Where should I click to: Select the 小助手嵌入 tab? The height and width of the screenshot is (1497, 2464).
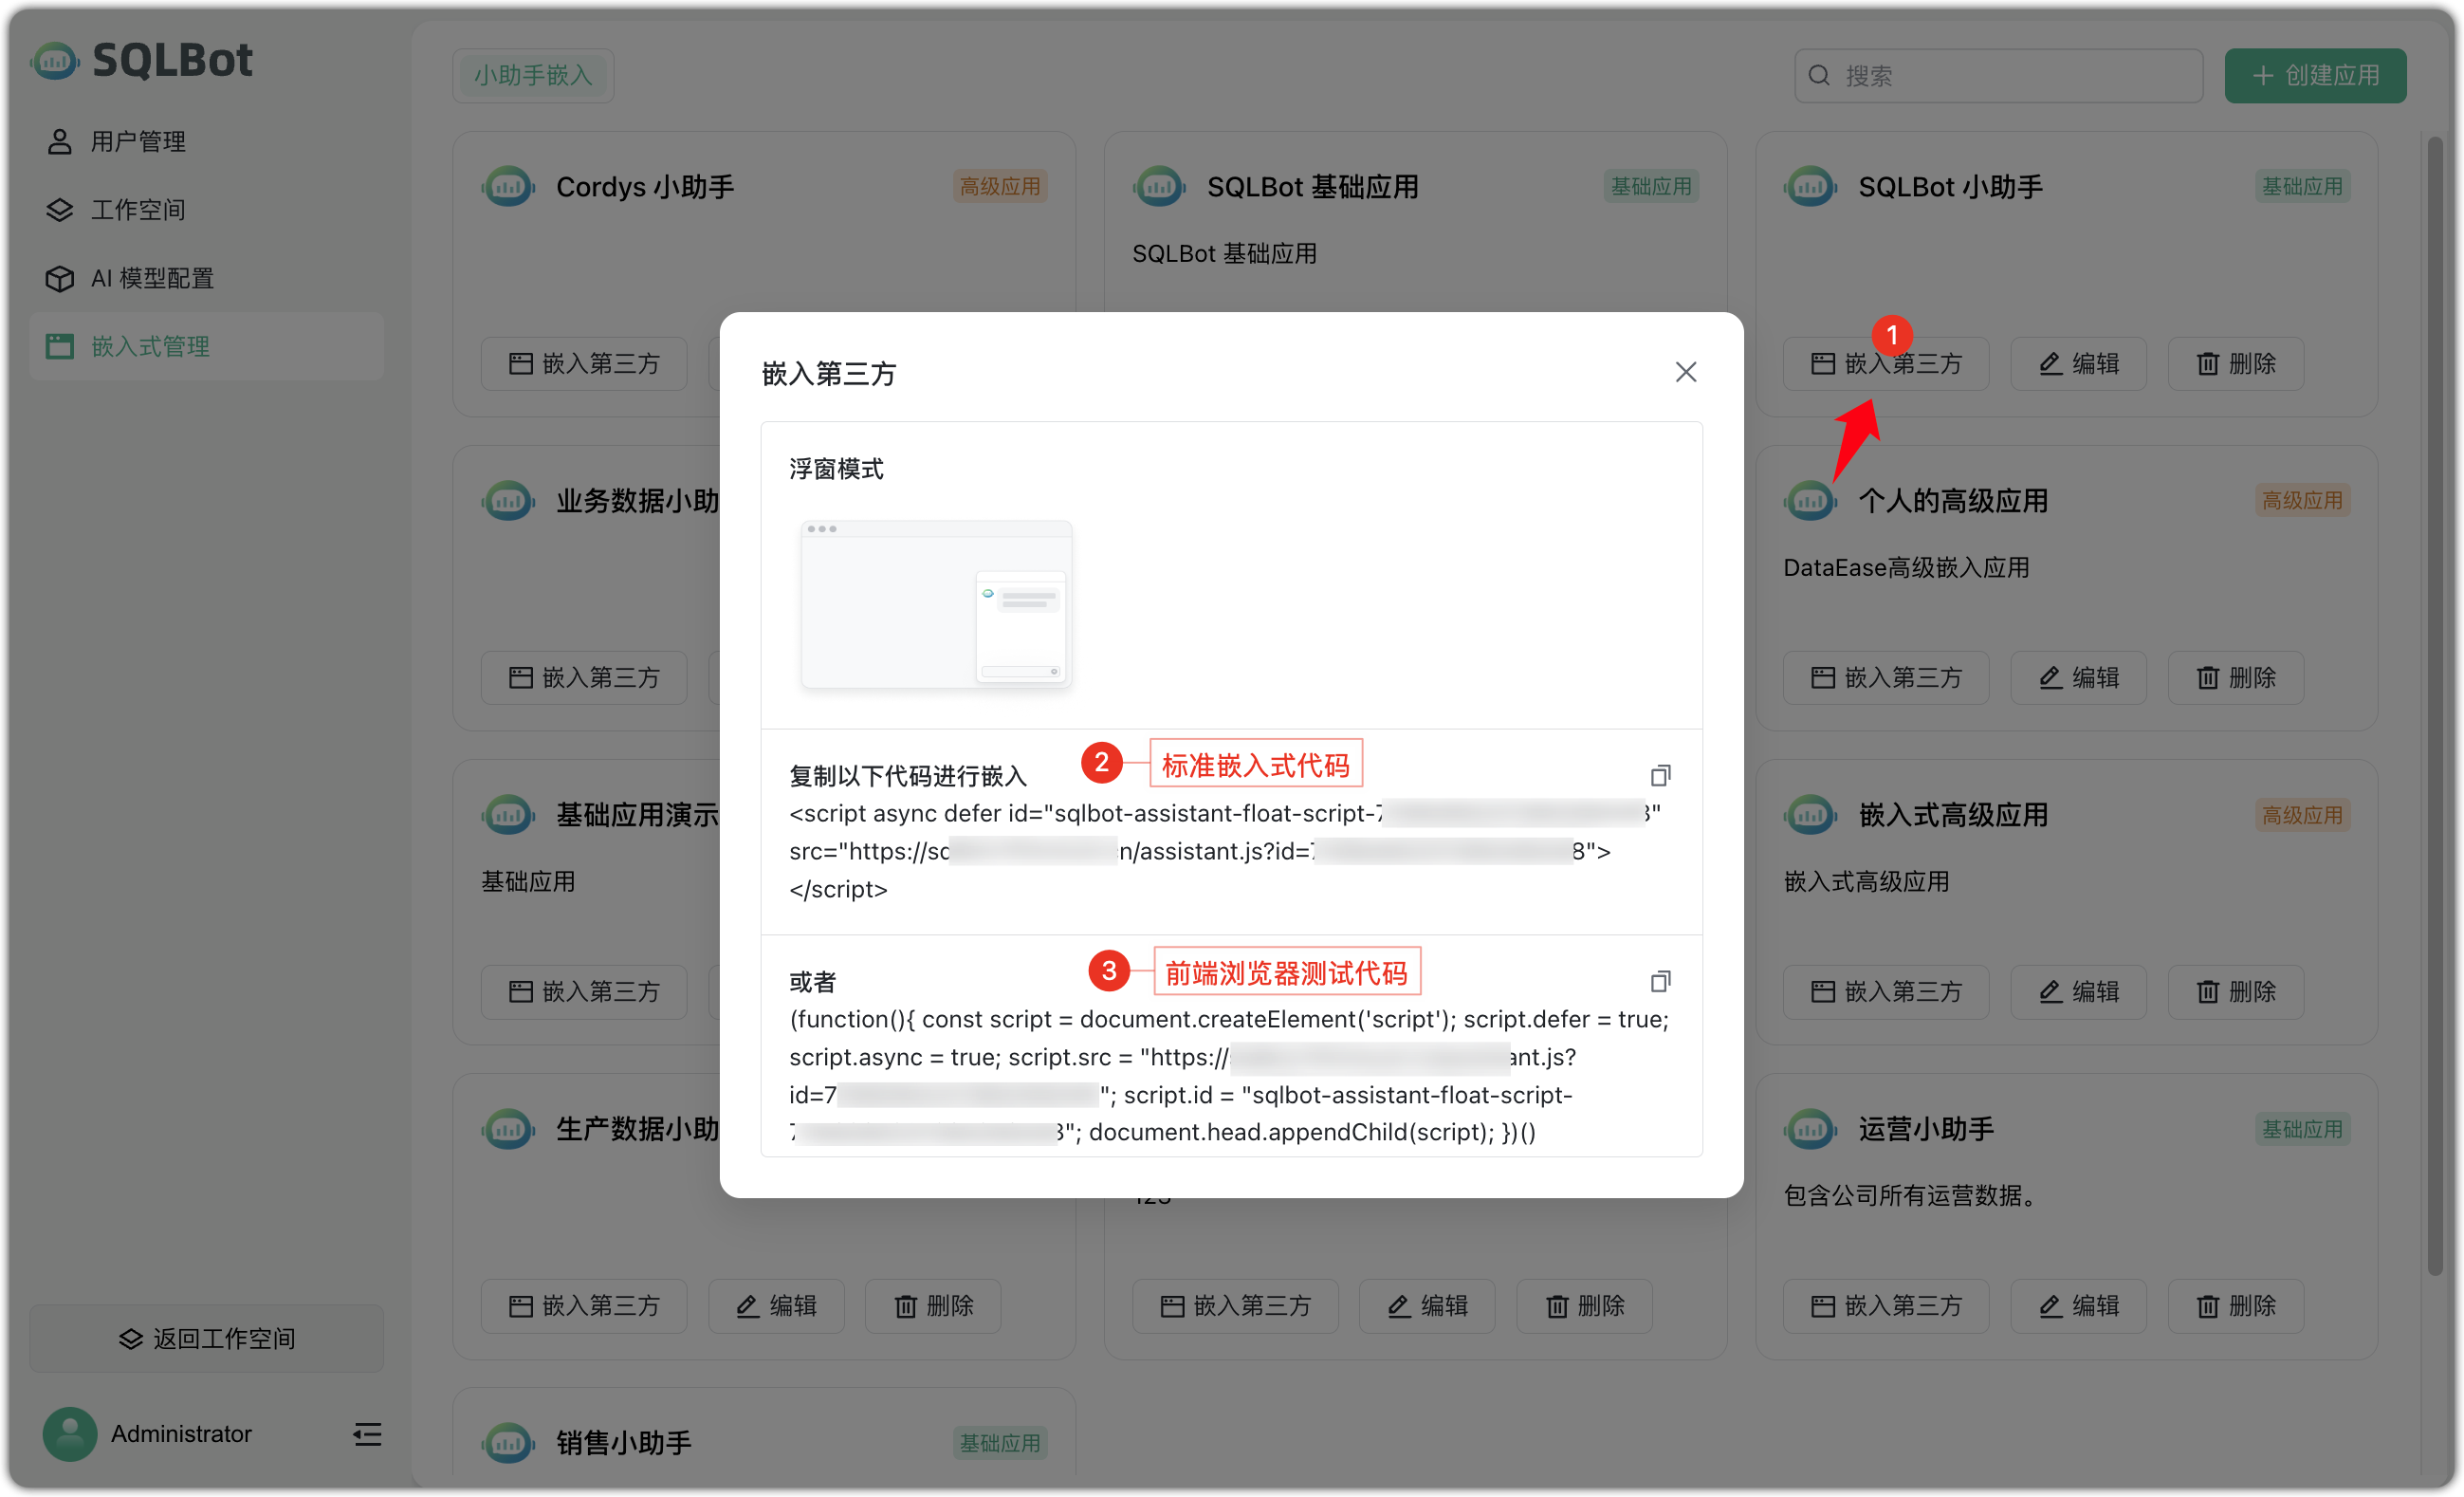pos(532,75)
